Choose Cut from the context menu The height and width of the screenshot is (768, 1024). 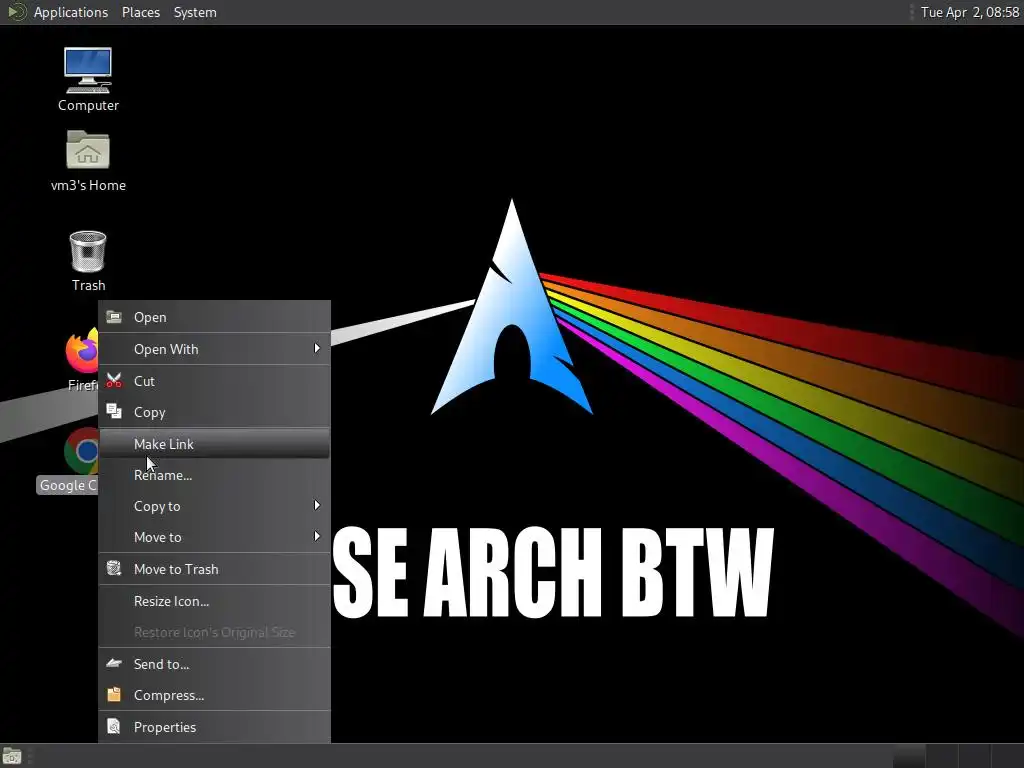pyautogui.click(x=214, y=381)
